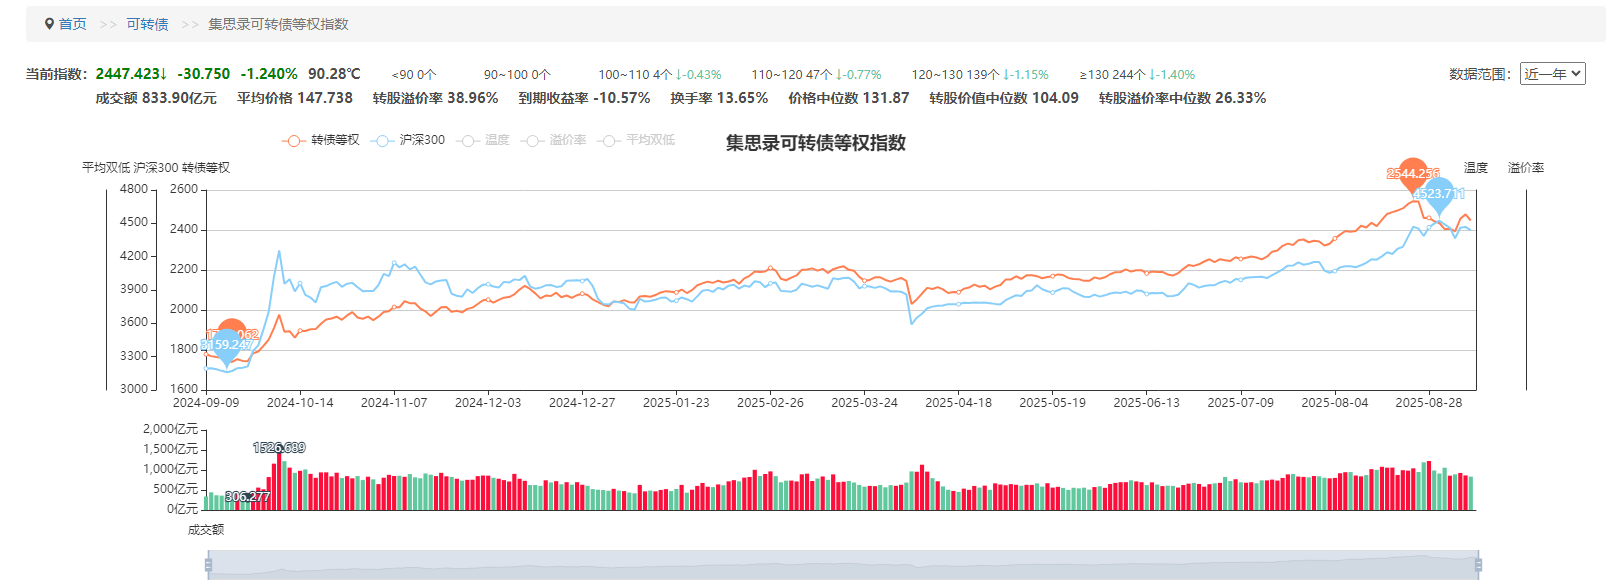
Task: Click the right handle of the zoom slider
Action: tap(1477, 566)
